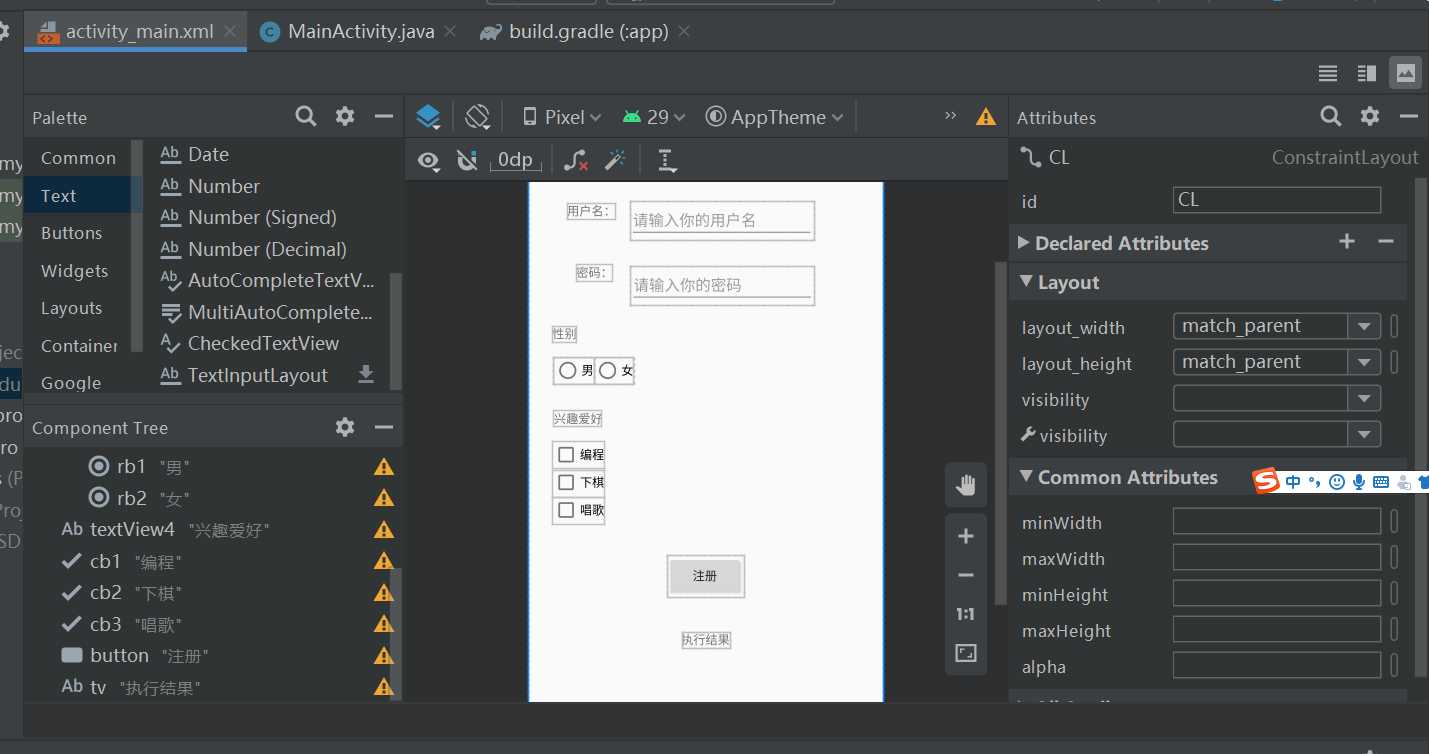The width and height of the screenshot is (1429, 754).
Task: Toggle the view options eye icon
Action: (429, 160)
